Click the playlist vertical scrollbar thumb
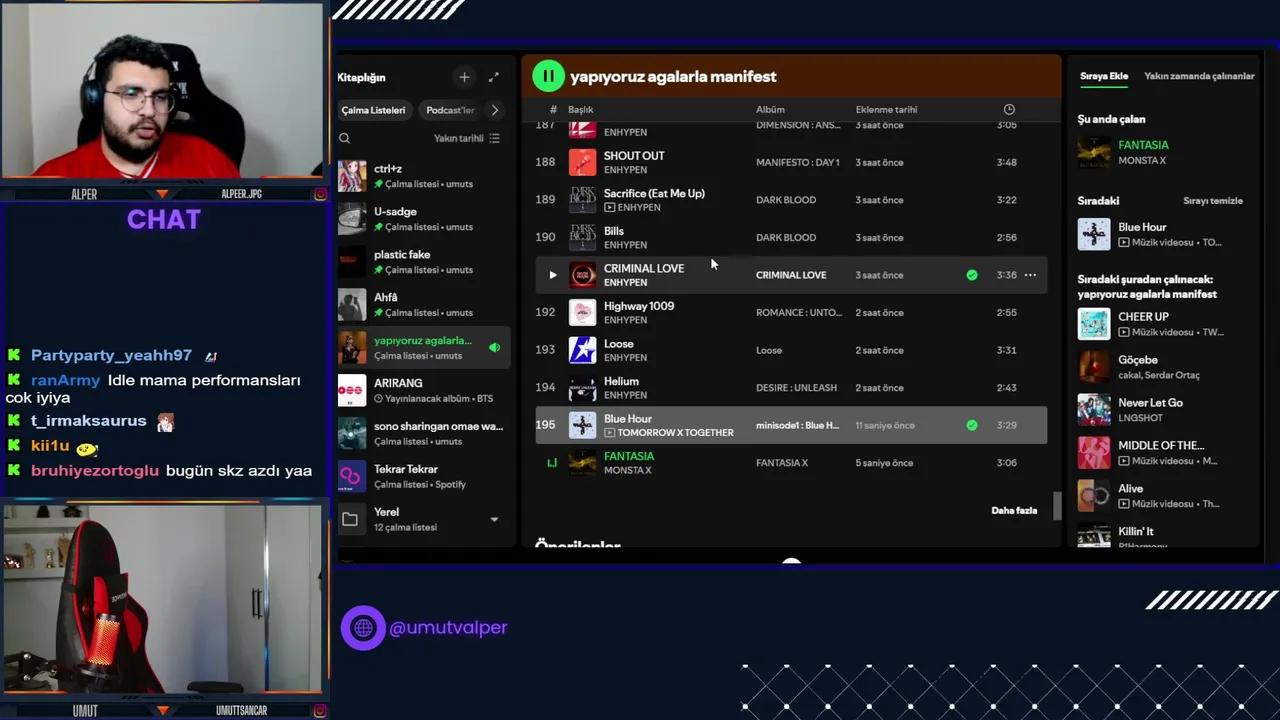 coord(1057,507)
